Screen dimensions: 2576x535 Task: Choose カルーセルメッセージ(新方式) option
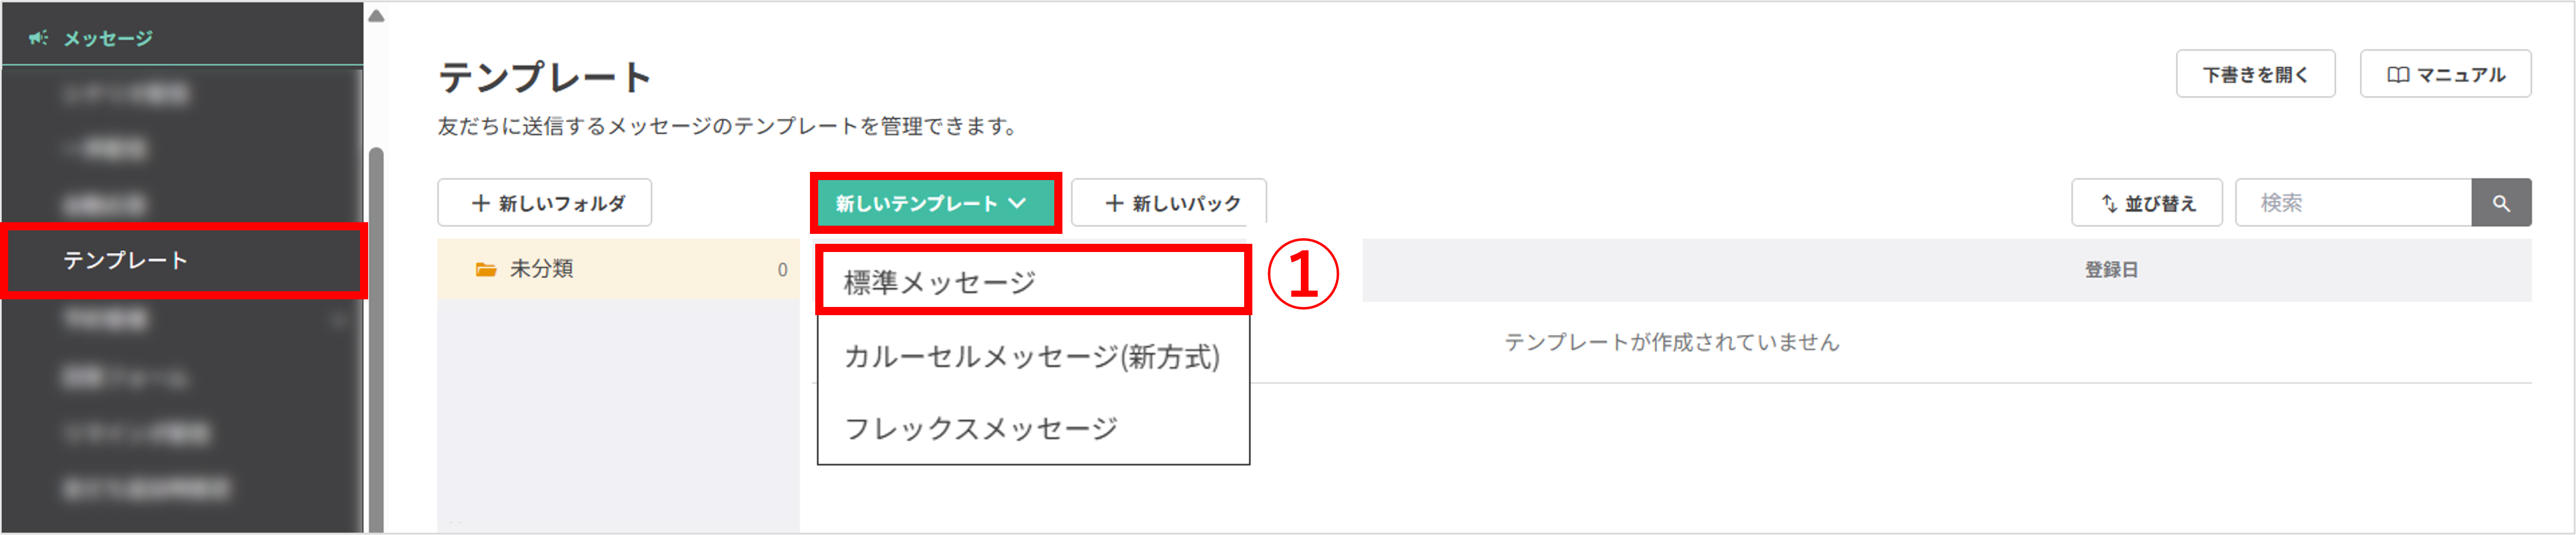coord(1031,356)
